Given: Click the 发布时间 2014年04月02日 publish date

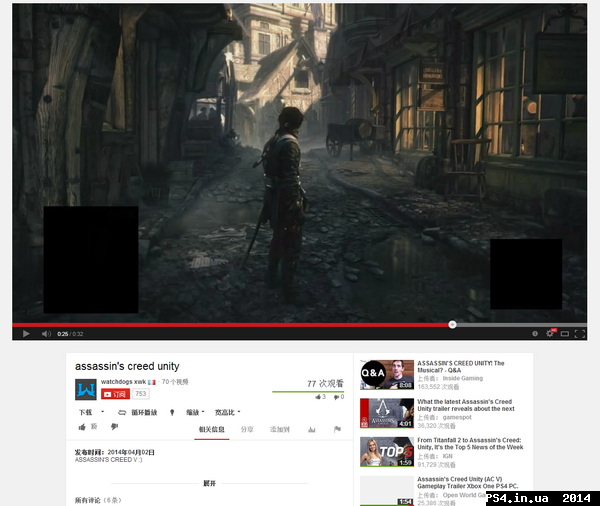Looking at the screenshot, I should pos(114,452).
